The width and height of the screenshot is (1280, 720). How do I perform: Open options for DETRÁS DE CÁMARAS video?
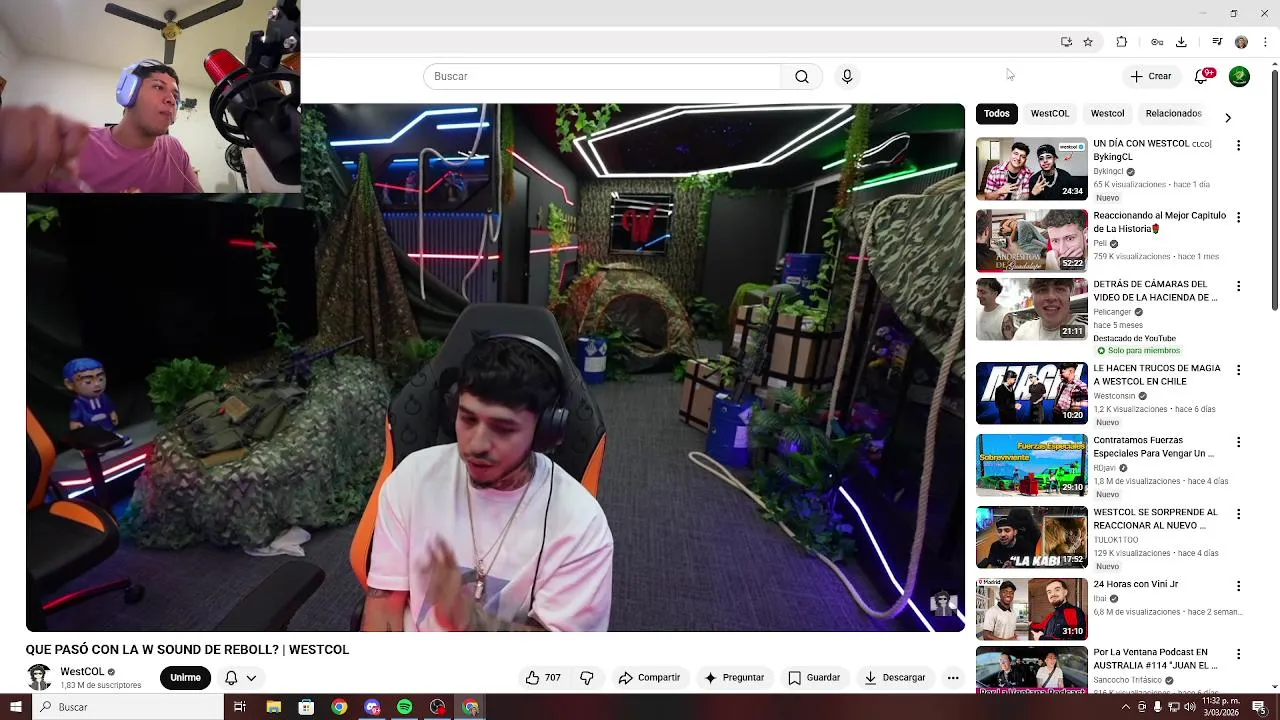[1238, 286]
